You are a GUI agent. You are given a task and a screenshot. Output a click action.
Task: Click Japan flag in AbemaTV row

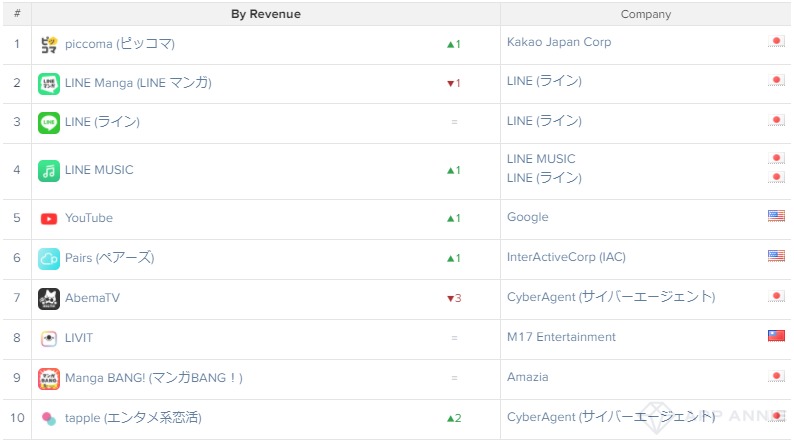[776, 296]
